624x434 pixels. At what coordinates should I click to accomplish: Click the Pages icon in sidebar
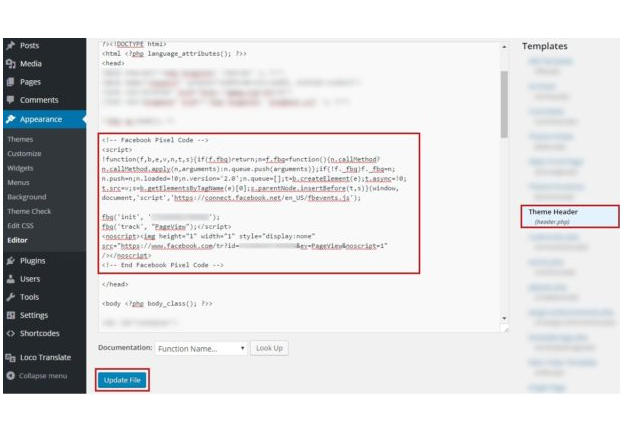pyautogui.click(x=11, y=82)
